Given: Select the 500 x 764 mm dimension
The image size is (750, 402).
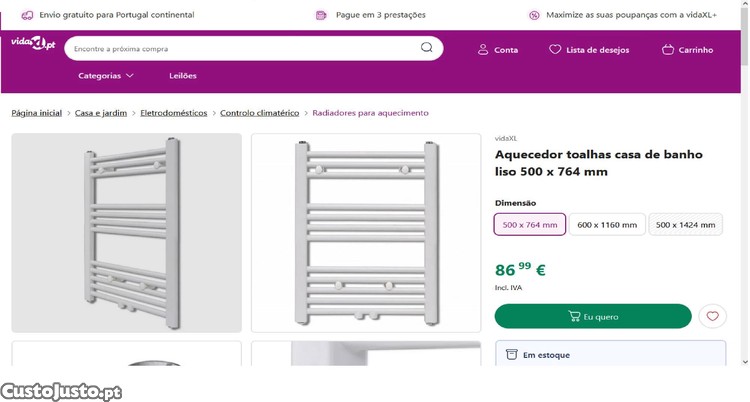Looking at the screenshot, I should coord(529,225).
